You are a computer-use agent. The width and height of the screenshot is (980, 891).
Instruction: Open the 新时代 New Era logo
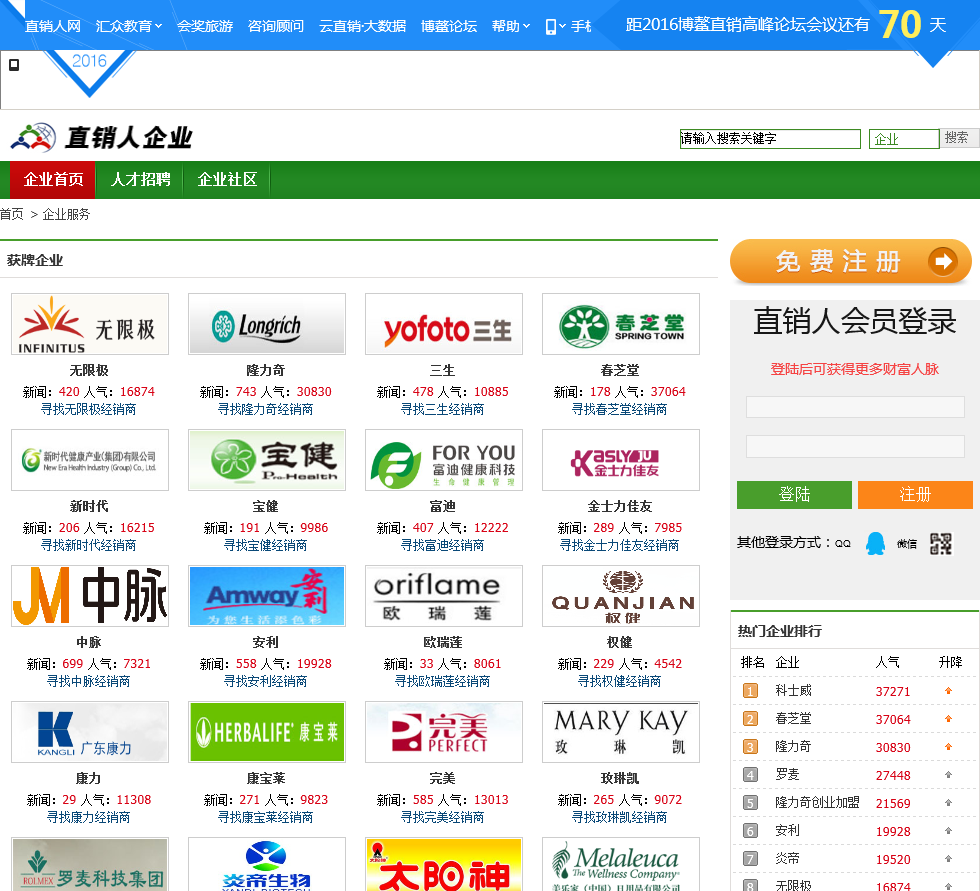coord(90,460)
